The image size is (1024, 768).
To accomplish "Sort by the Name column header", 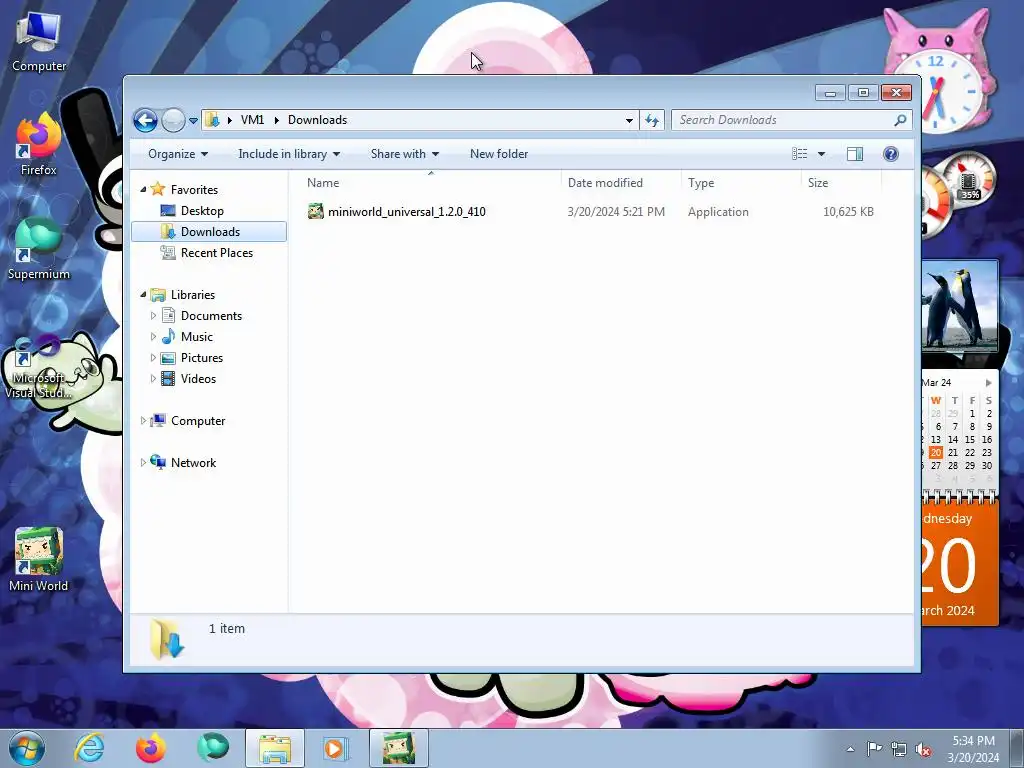I will click(x=430, y=183).
